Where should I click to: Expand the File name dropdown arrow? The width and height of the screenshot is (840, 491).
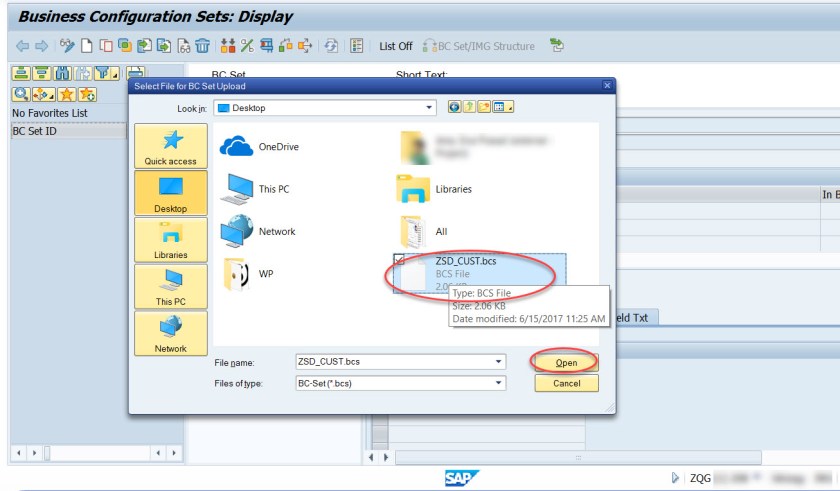[499, 361]
